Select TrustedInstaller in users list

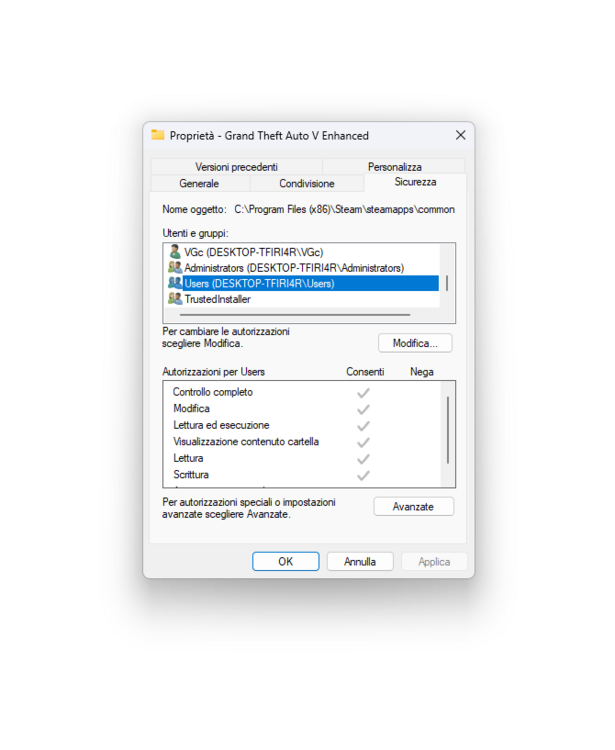(218, 299)
